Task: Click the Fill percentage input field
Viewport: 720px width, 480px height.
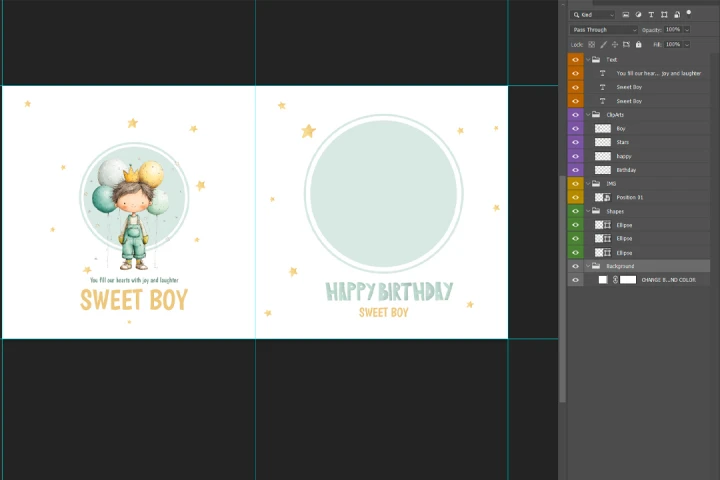Action: [672, 44]
